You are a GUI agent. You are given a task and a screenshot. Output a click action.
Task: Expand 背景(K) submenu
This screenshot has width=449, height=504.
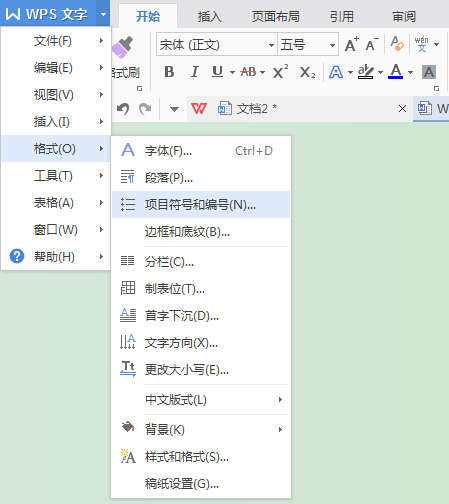201,429
